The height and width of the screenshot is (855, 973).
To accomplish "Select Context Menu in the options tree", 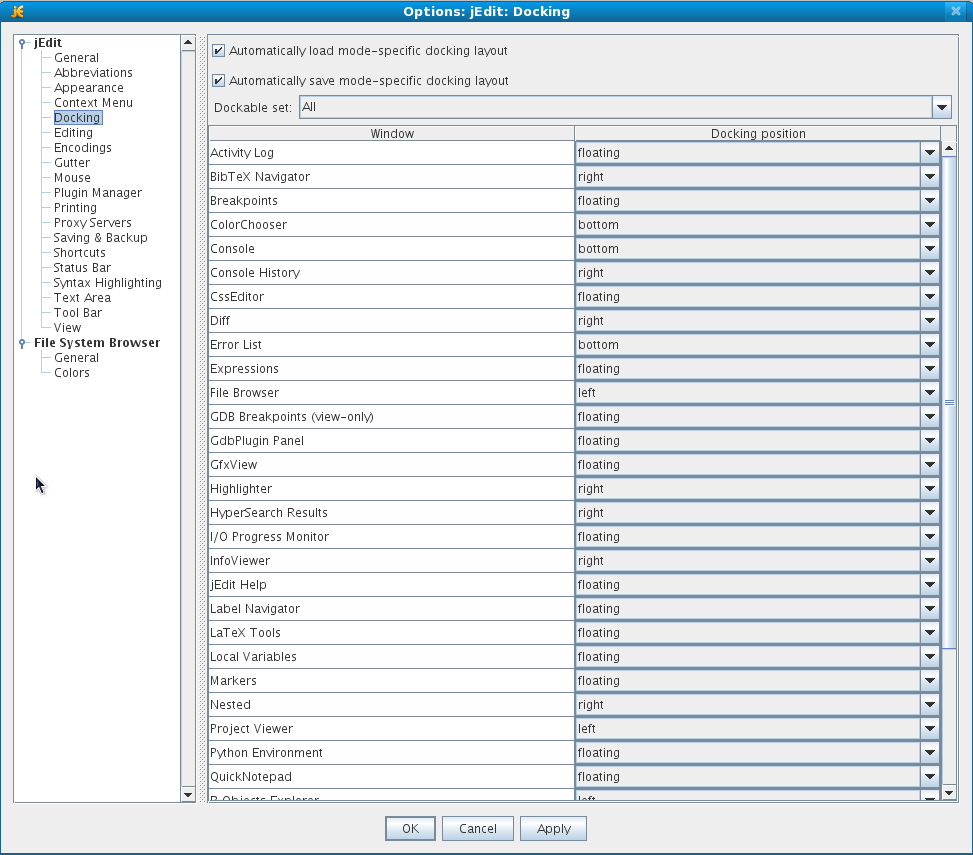I will (93, 103).
